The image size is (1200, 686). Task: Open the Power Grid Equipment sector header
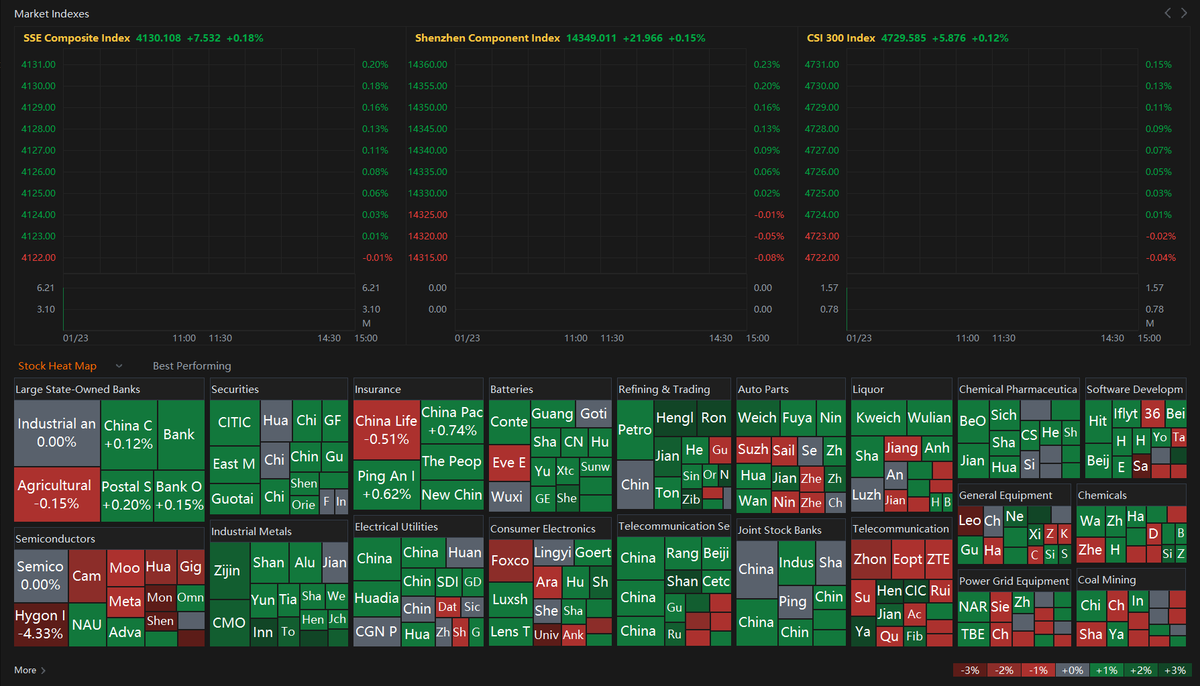click(1014, 580)
